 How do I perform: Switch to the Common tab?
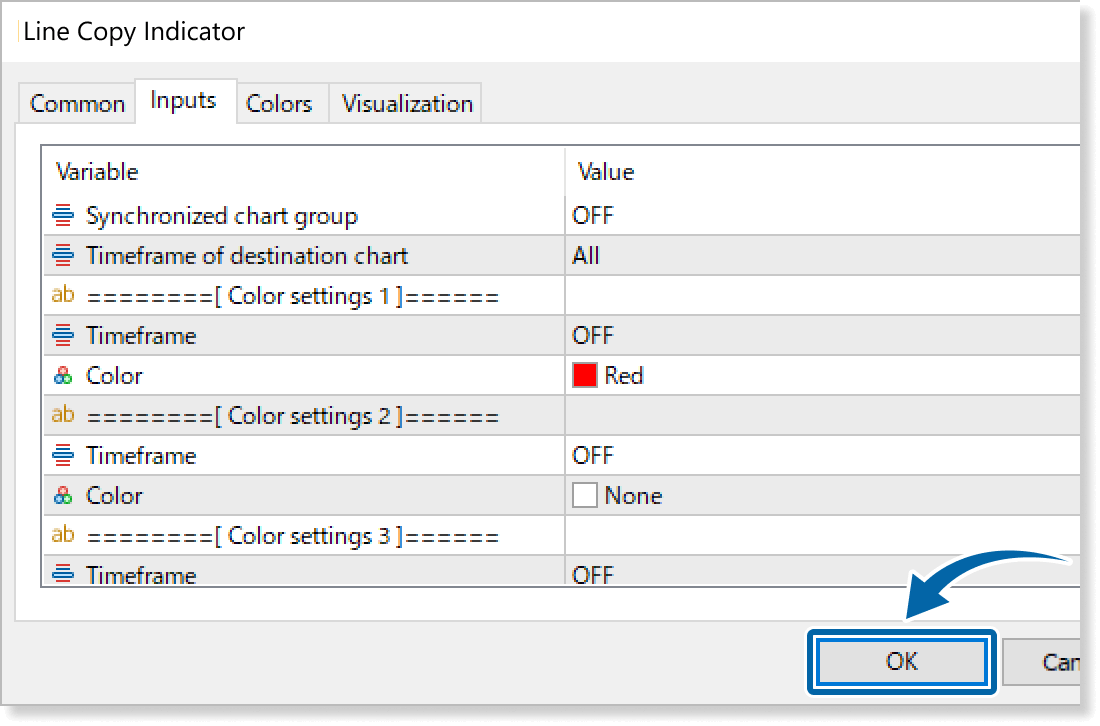pos(77,104)
